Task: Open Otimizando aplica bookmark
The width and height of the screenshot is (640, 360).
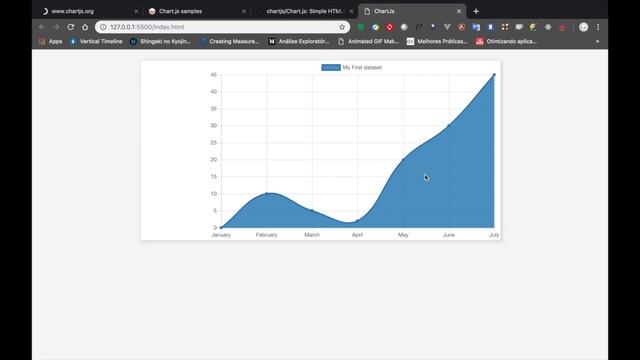Action: pos(506,41)
